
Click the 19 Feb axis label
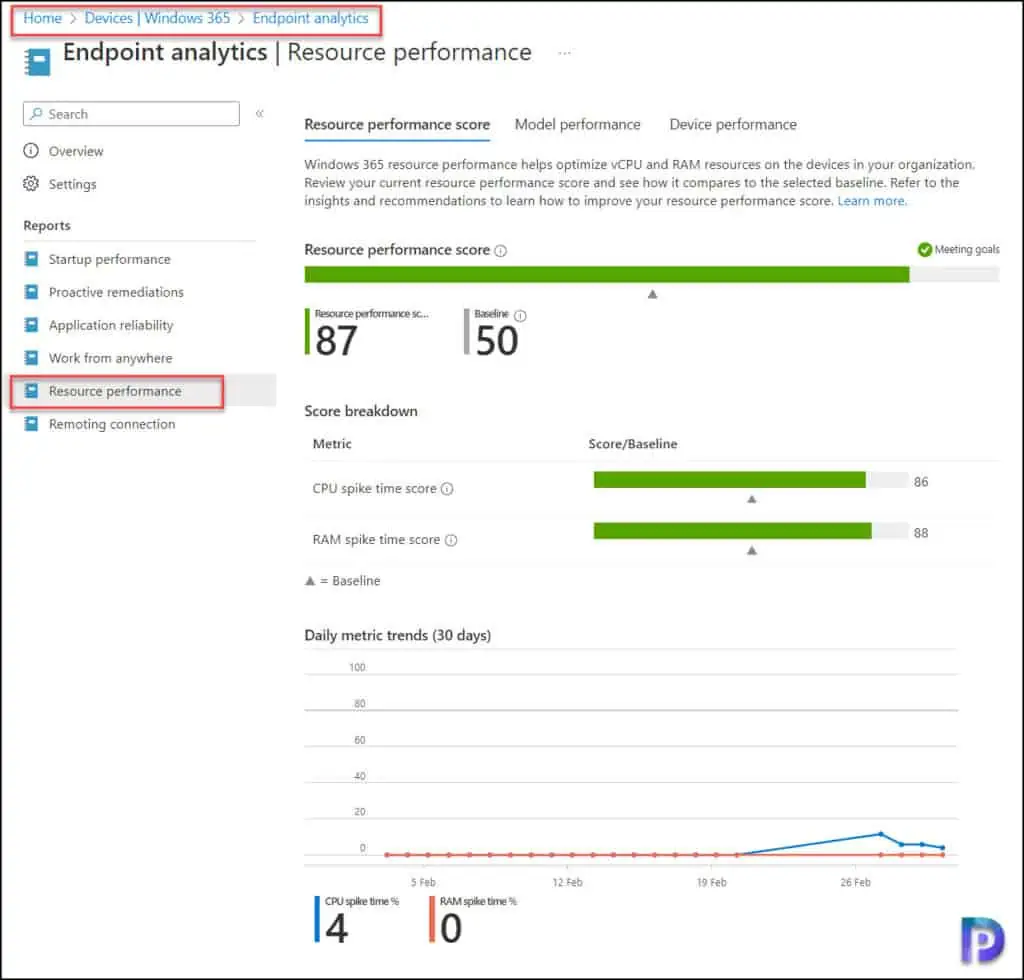(x=711, y=883)
